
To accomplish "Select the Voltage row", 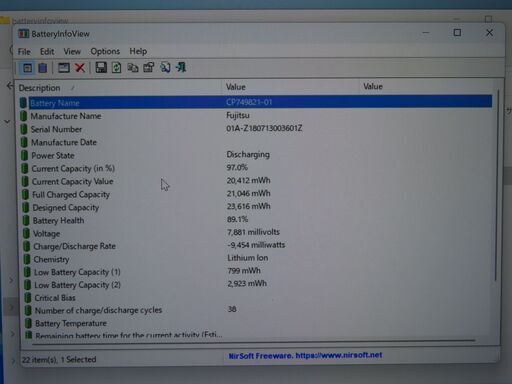I will [255, 233].
